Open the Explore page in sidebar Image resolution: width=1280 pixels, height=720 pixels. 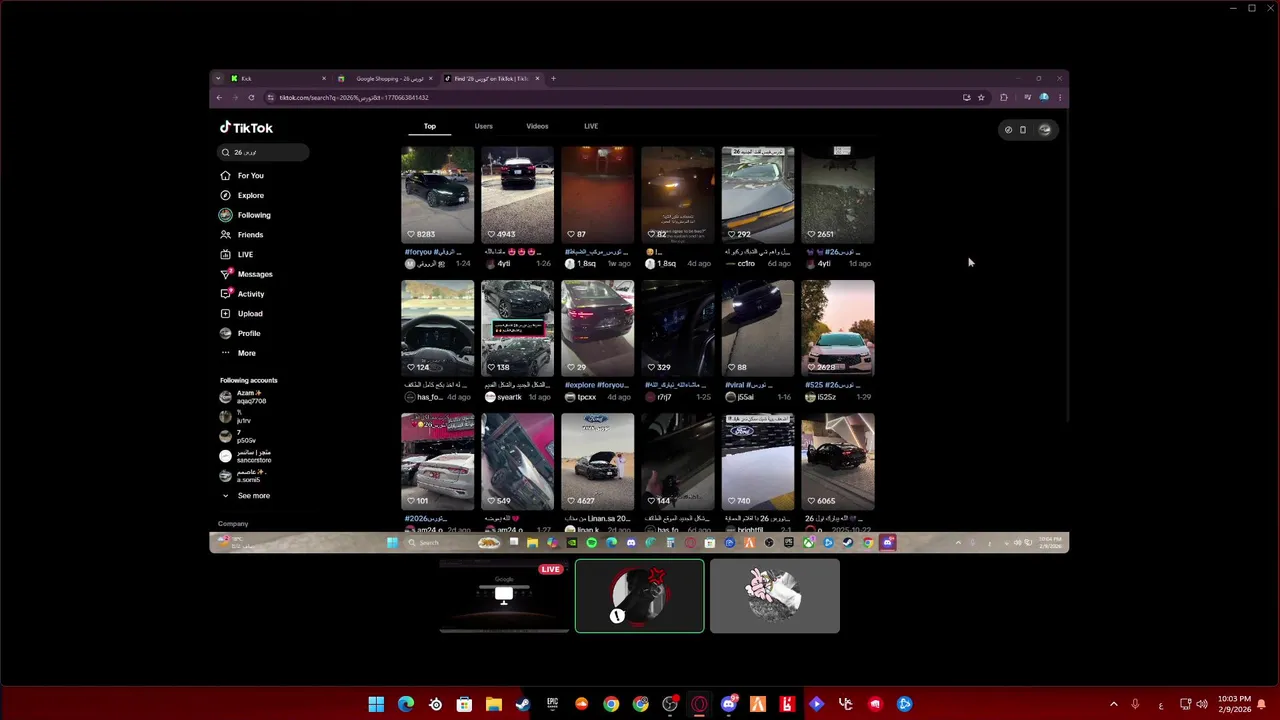pyautogui.click(x=243, y=195)
